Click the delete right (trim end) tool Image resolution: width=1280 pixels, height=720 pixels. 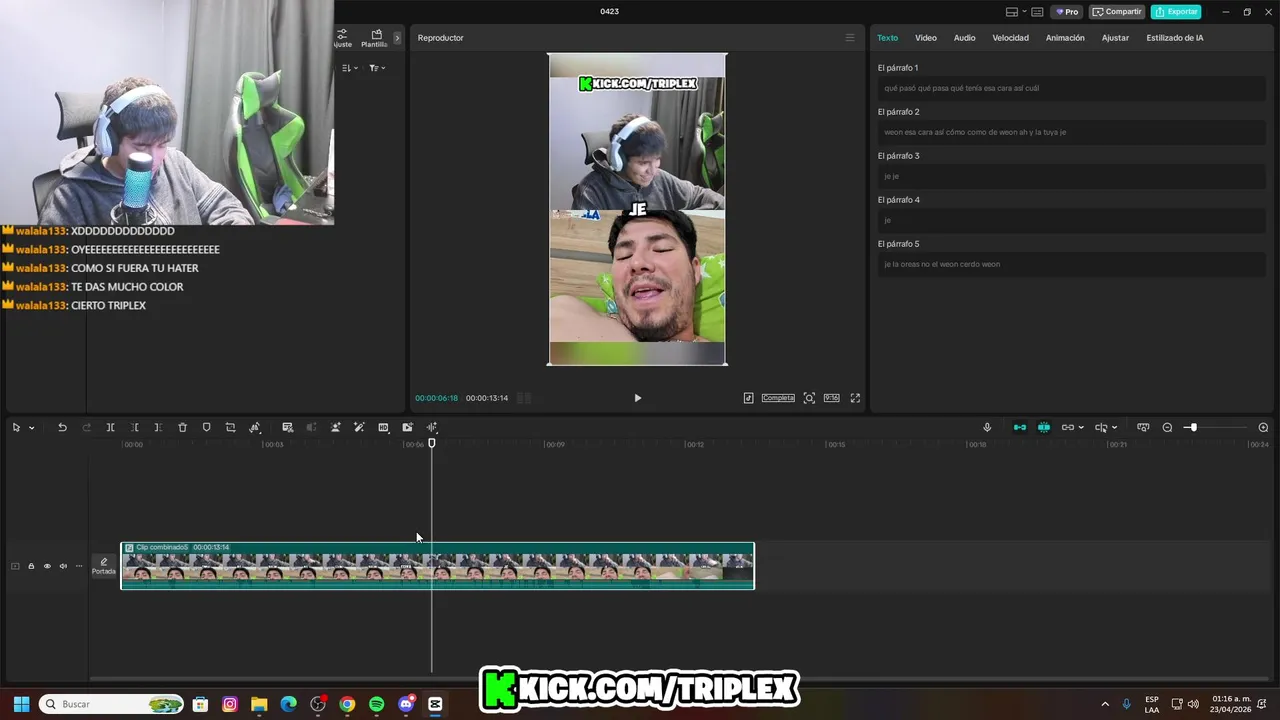(158, 427)
